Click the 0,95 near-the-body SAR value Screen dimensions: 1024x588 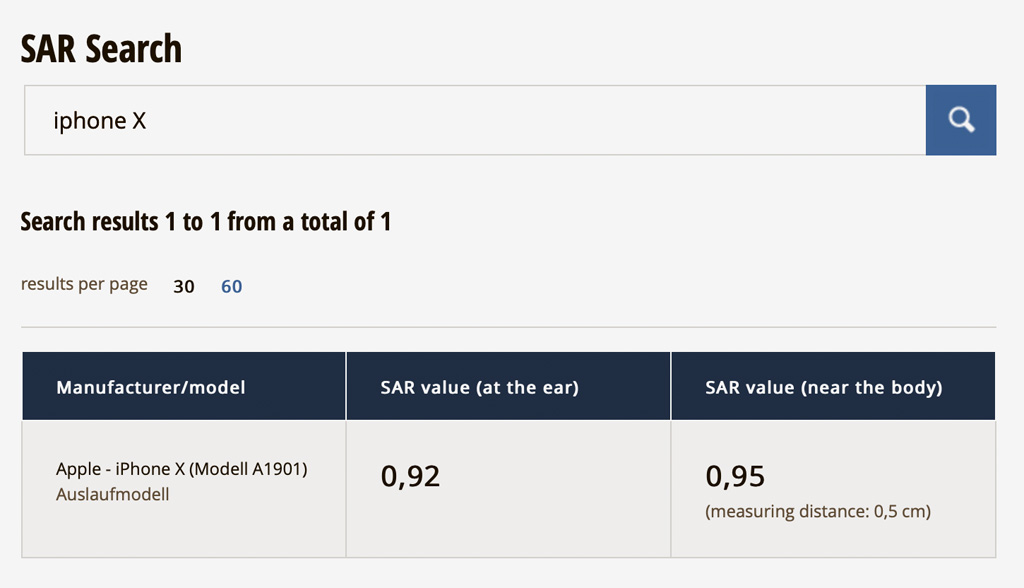[x=735, y=477]
